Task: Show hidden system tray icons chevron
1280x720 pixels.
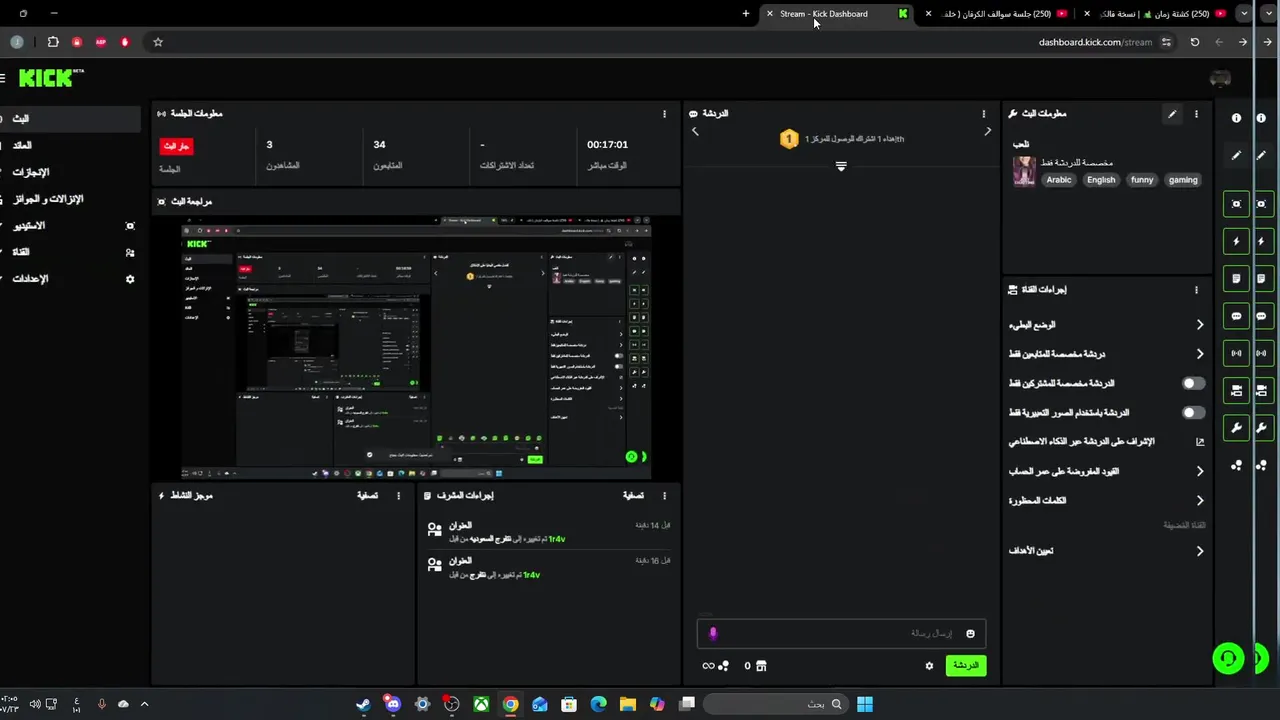Action: [144, 704]
